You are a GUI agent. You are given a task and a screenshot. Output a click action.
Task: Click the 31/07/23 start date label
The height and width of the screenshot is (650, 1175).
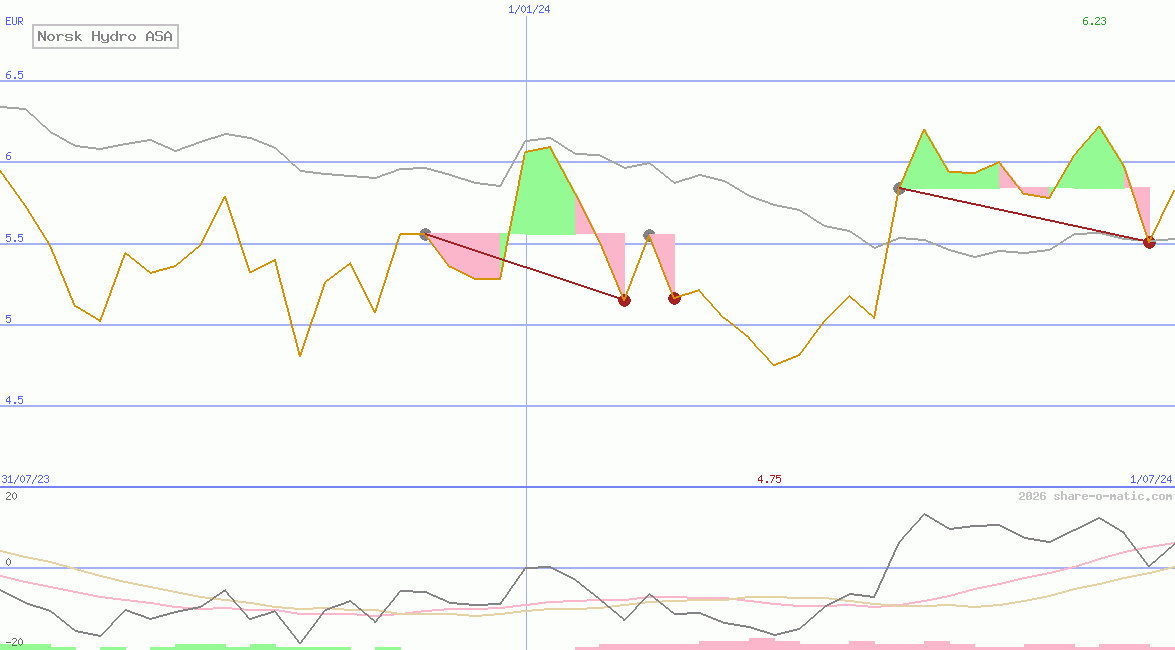25,479
